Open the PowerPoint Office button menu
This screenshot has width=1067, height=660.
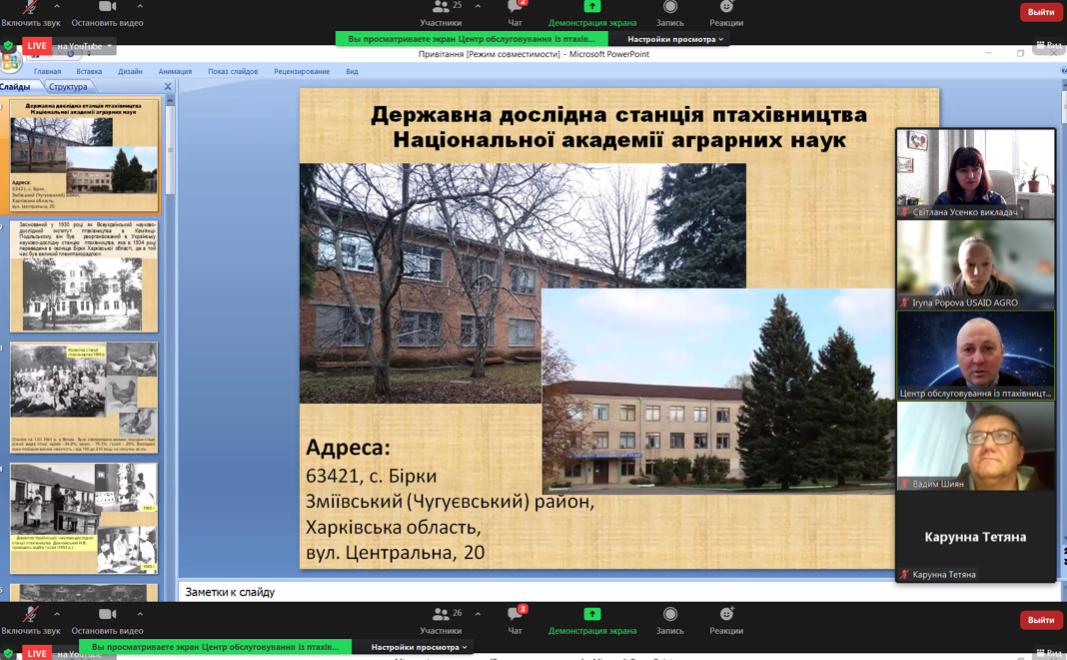point(10,63)
